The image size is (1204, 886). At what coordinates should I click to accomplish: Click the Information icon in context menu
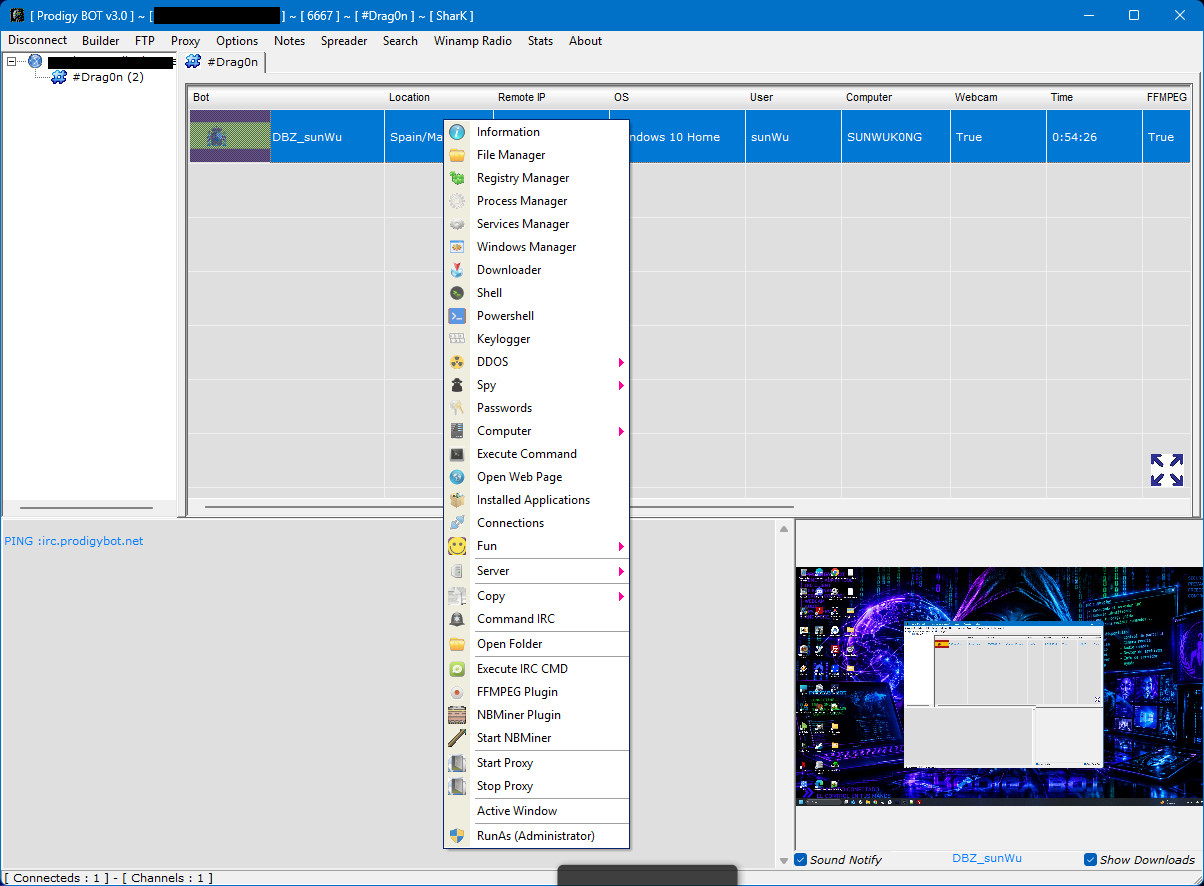click(457, 132)
